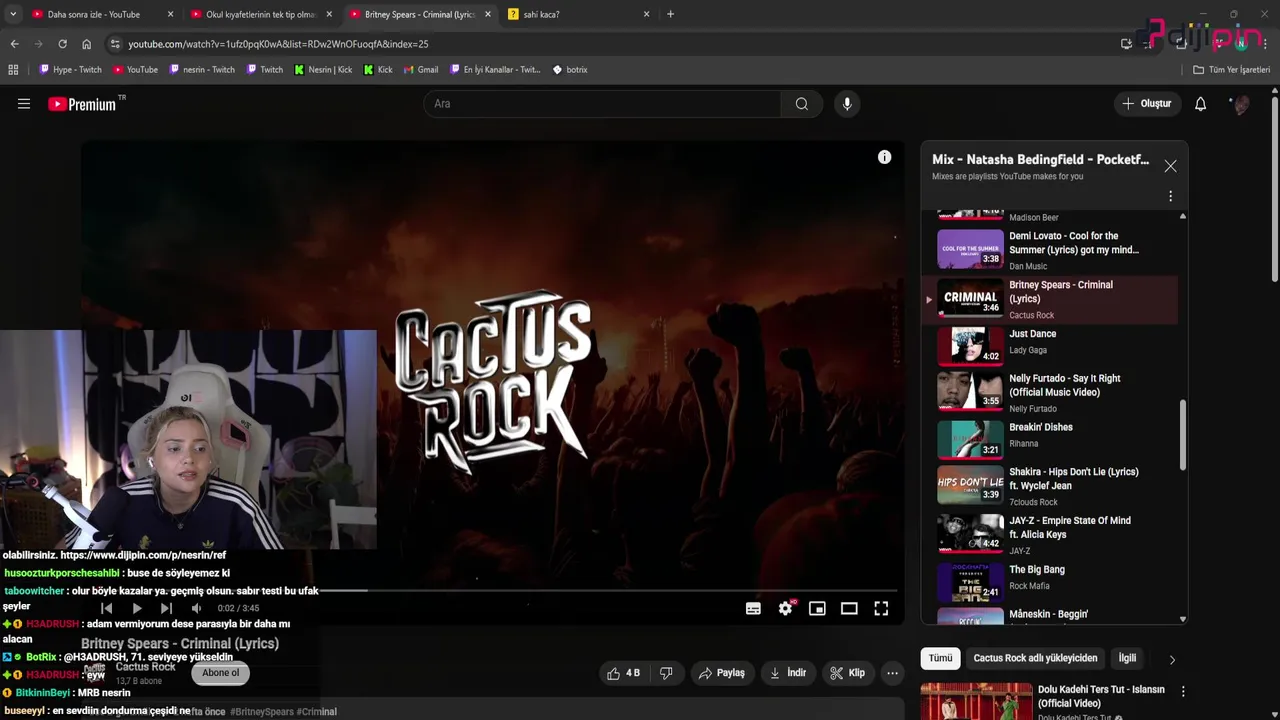Open the apps grid in bookmarks bar
1280x720 pixels.
13,70
